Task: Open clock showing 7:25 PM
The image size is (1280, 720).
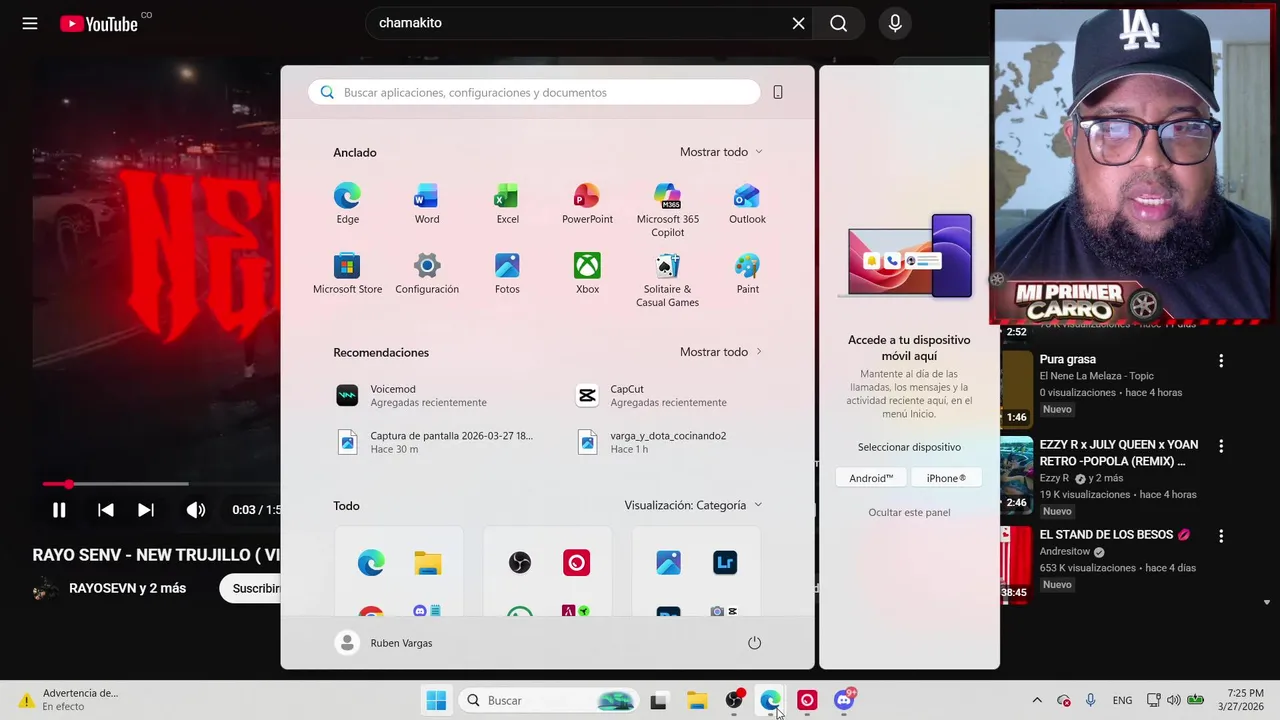Action: click(x=1240, y=700)
